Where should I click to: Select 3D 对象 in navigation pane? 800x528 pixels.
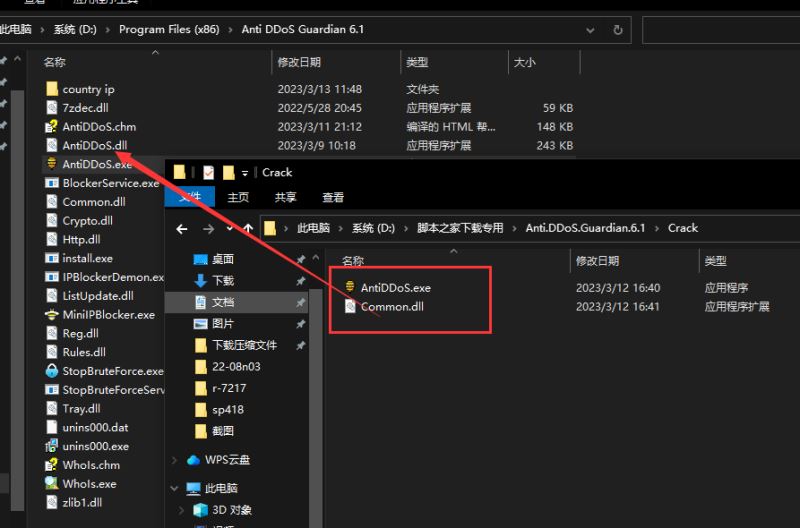click(x=232, y=510)
